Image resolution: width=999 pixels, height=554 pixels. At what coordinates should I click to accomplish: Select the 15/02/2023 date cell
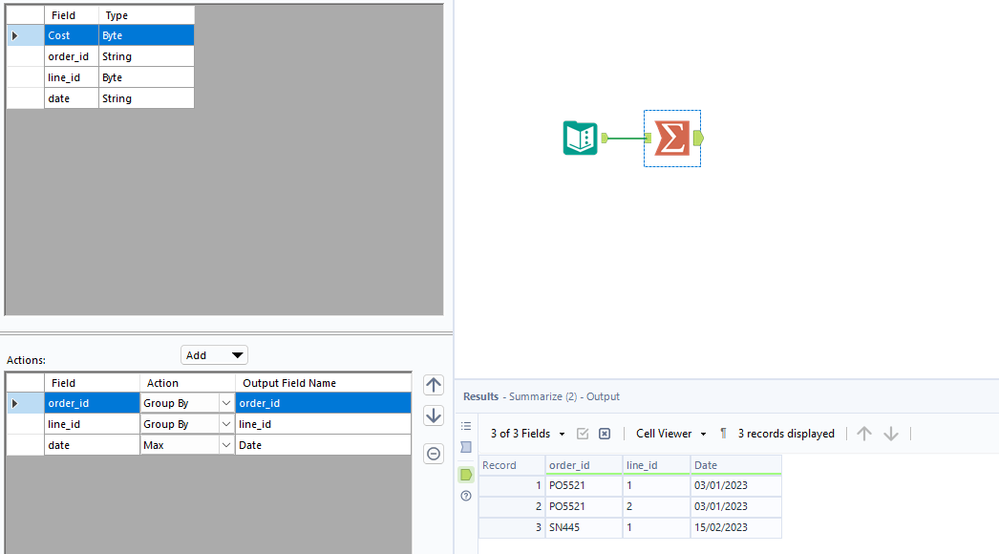(736, 527)
